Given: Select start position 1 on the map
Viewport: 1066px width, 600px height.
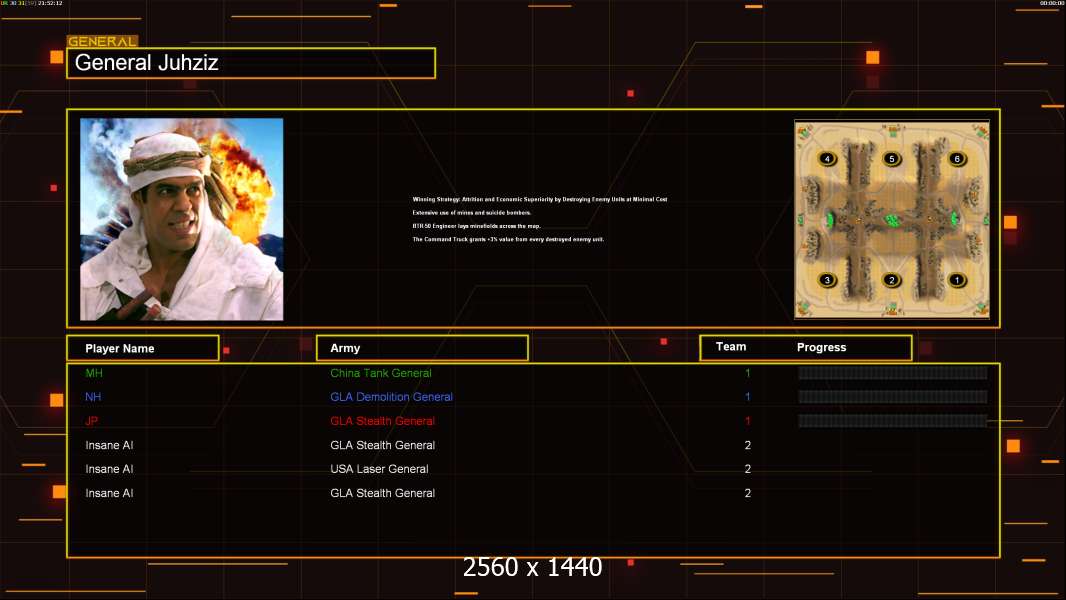Looking at the screenshot, I should click(957, 280).
